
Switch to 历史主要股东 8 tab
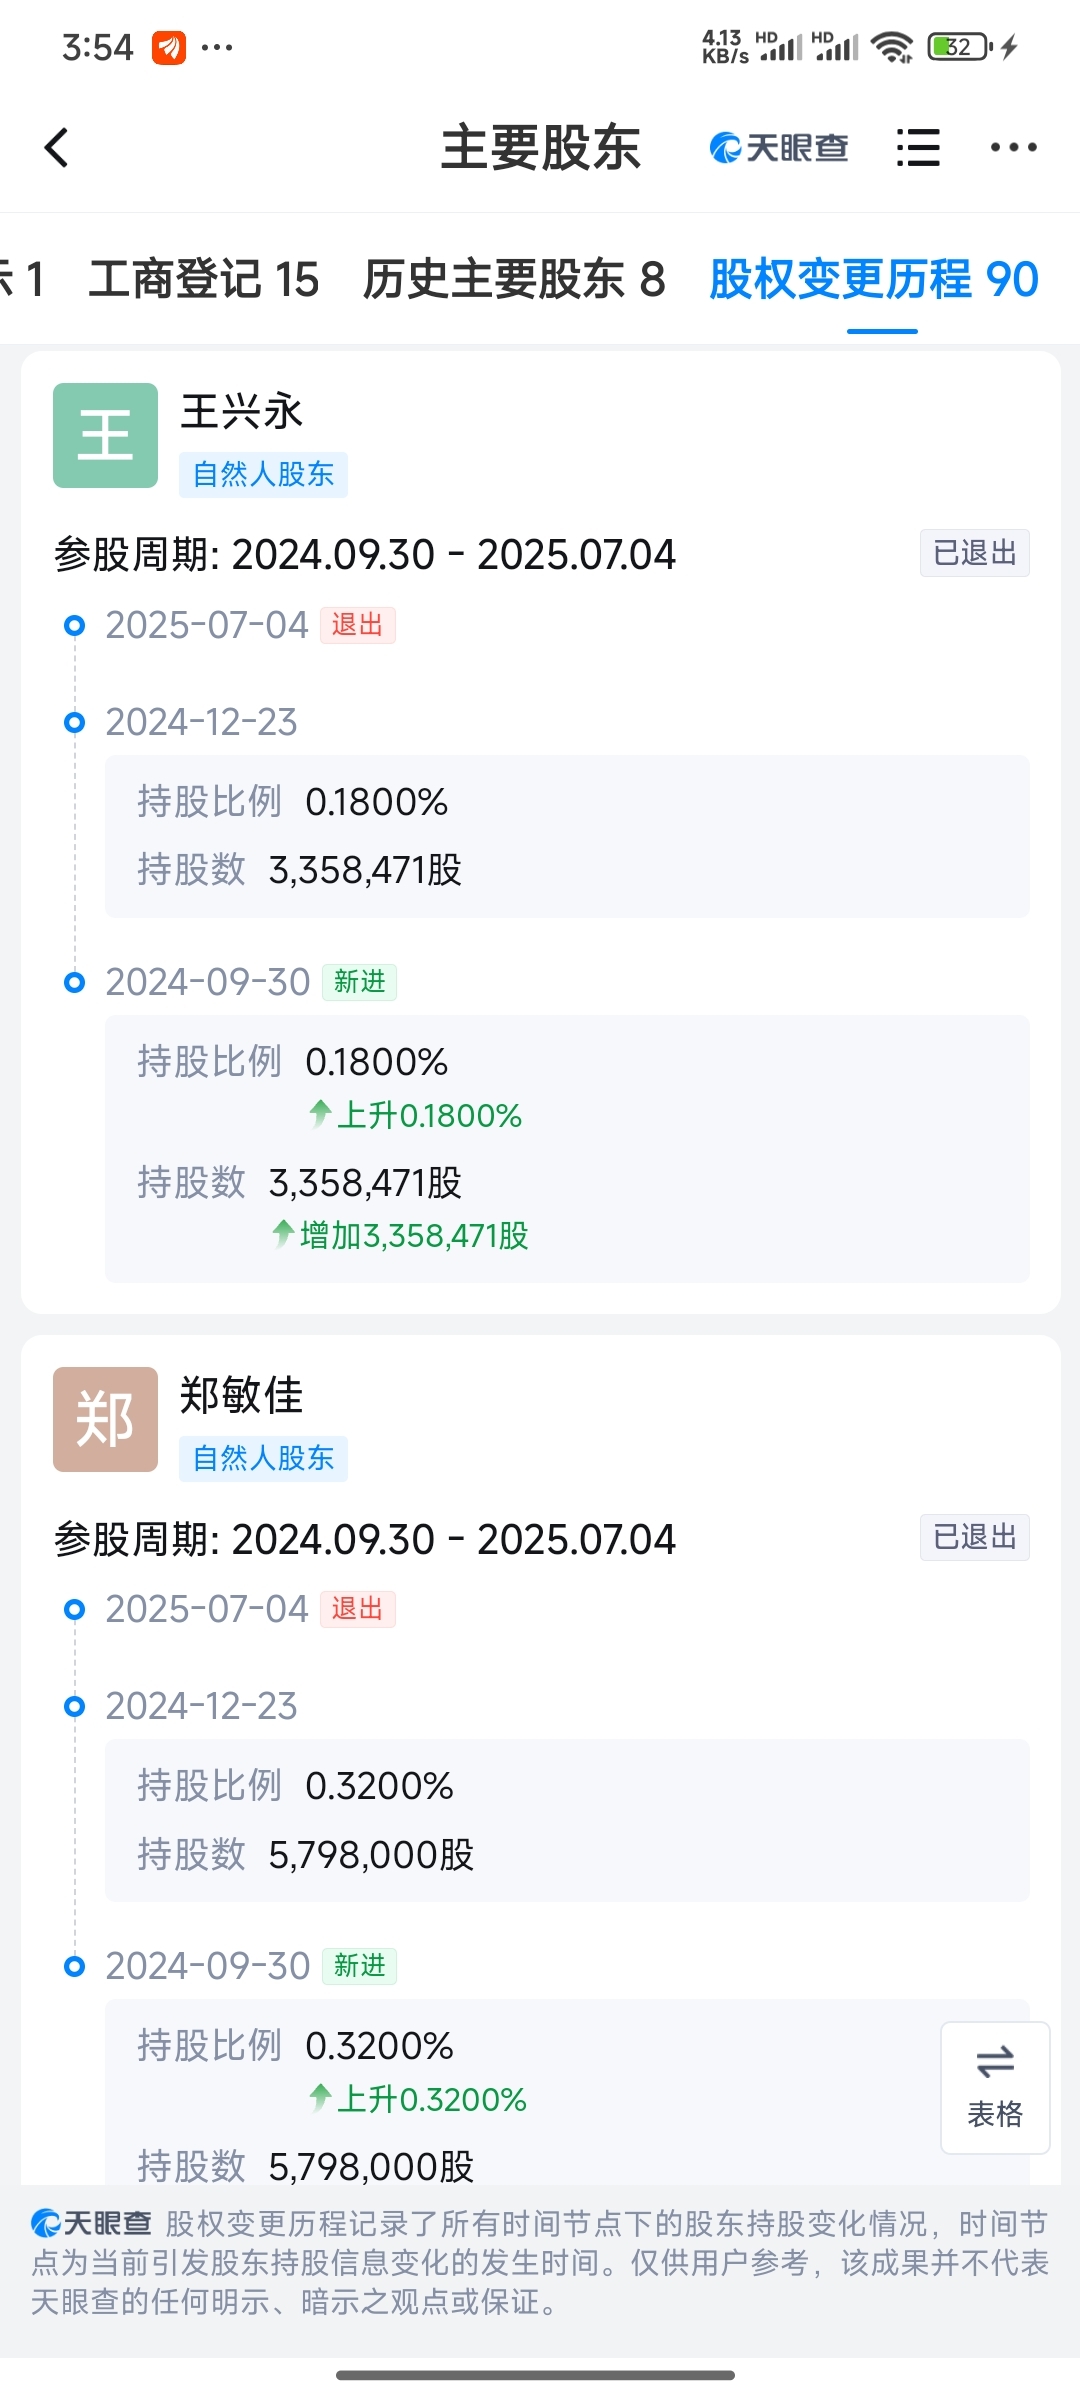513,279
